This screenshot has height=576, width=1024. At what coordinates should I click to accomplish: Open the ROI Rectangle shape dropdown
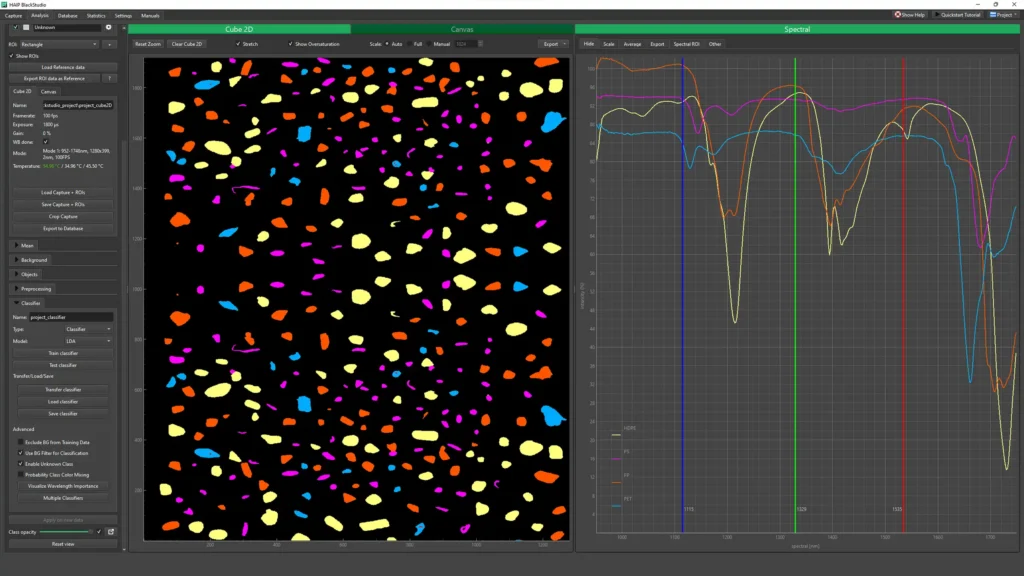(x=59, y=44)
